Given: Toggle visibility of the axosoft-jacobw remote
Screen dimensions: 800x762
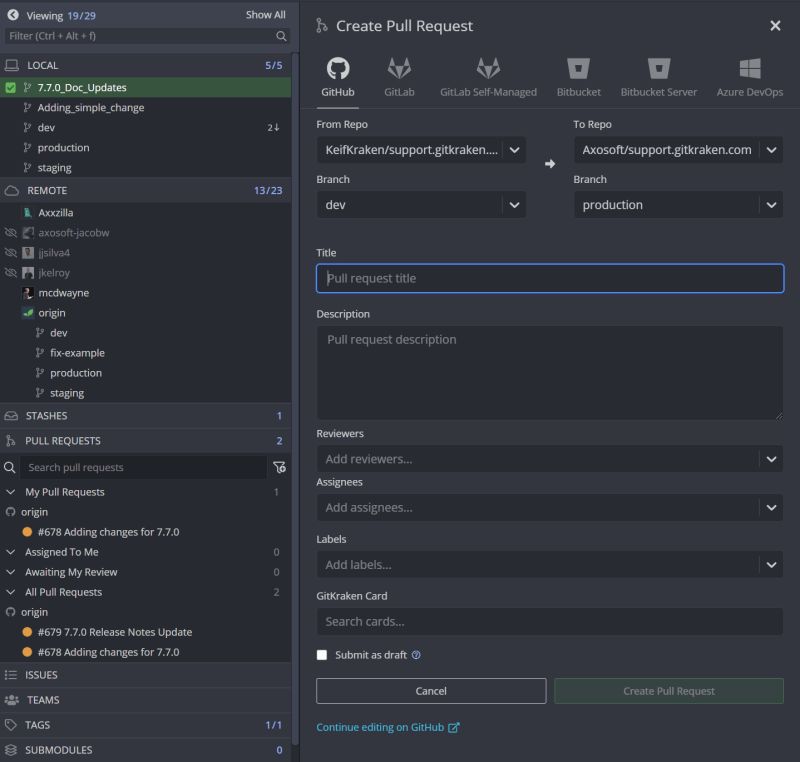Looking at the screenshot, I should 10,232.
